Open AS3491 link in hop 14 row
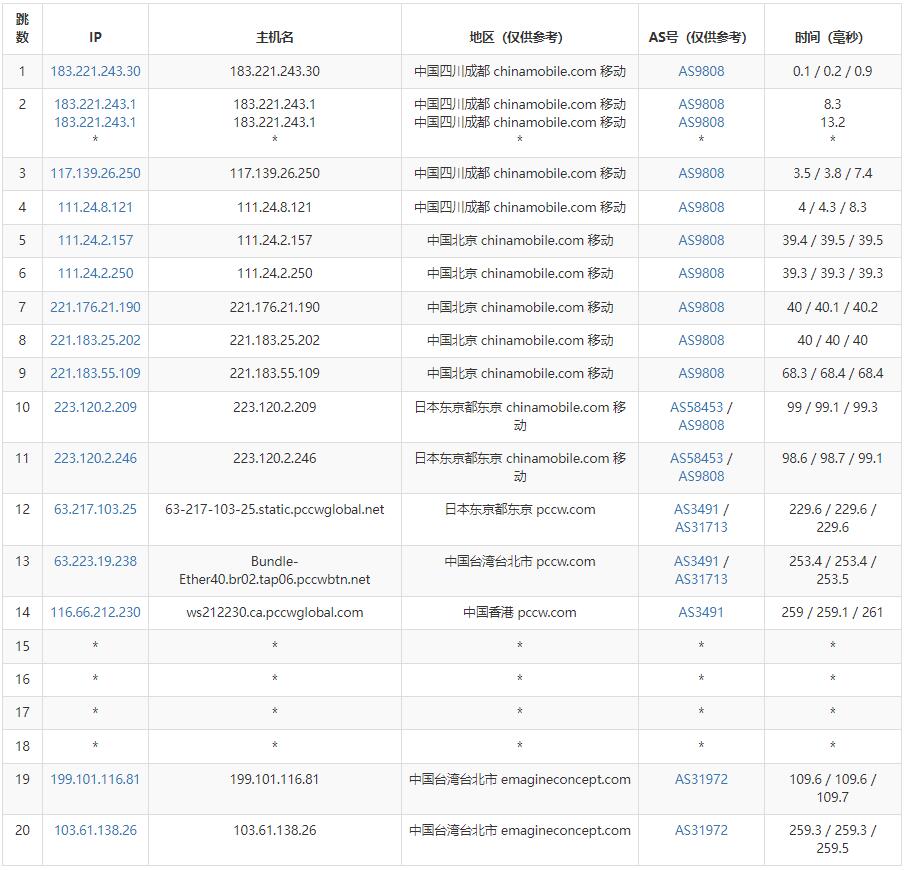This screenshot has height=870, width=906. point(701,612)
